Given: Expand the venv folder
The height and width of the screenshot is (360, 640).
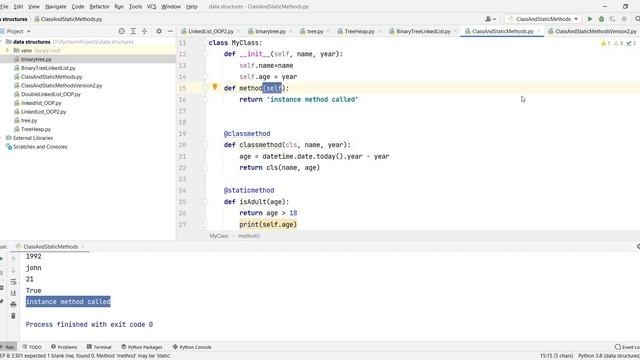Looking at the screenshot, I should [7, 51].
